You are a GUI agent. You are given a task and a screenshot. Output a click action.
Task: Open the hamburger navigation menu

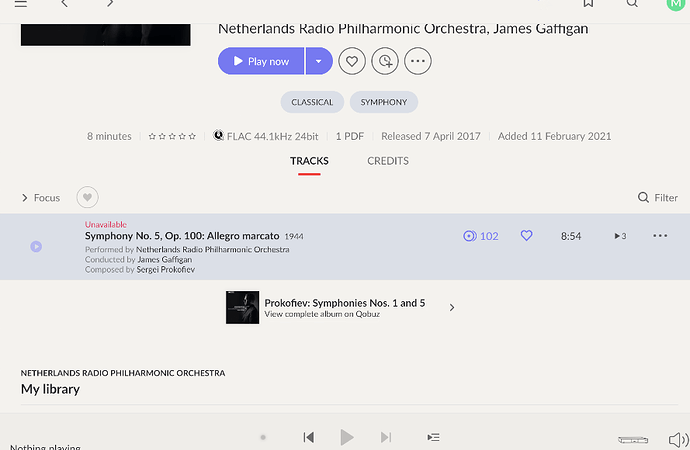(21, 4)
